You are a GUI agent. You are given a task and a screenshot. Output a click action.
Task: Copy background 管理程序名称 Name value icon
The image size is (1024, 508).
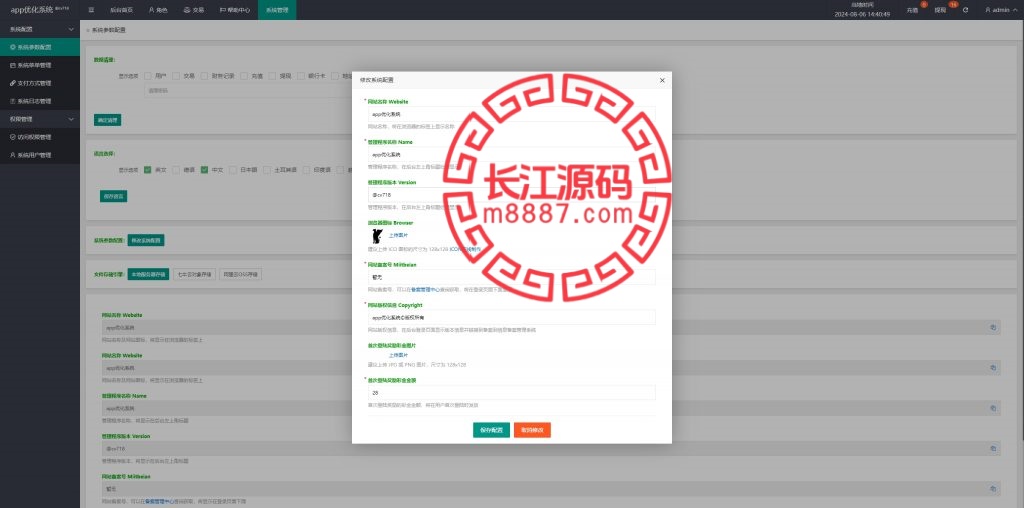point(993,408)
